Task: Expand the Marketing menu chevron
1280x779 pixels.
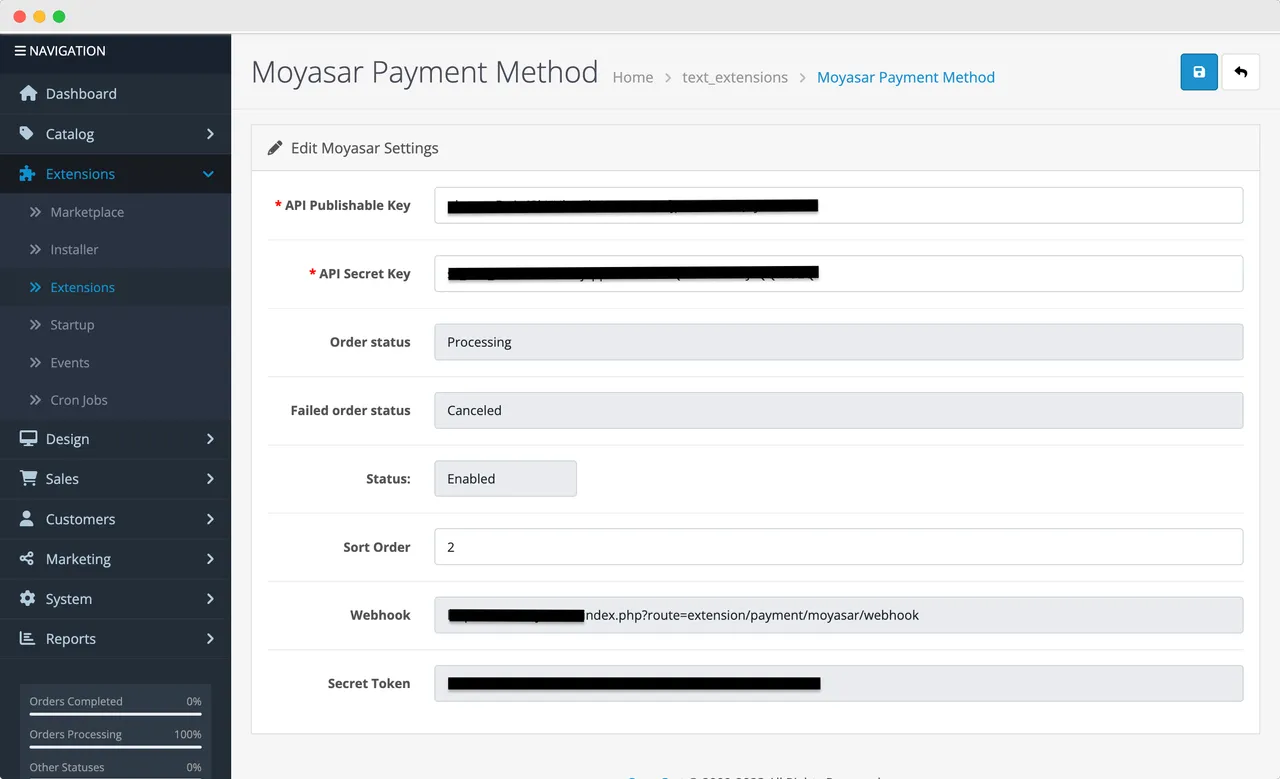Action: (x=210, y=559)
